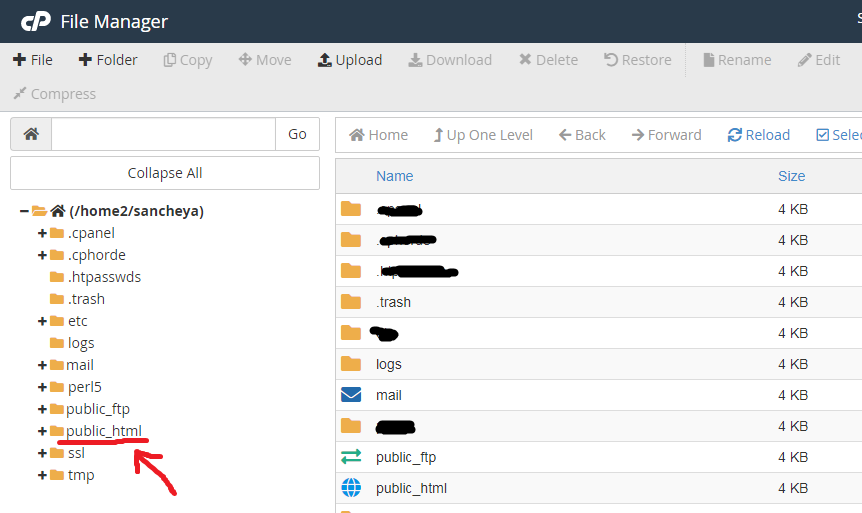This screenshot has width=862, height=513.
Task: Click the path input field
Action: (163, 134)
